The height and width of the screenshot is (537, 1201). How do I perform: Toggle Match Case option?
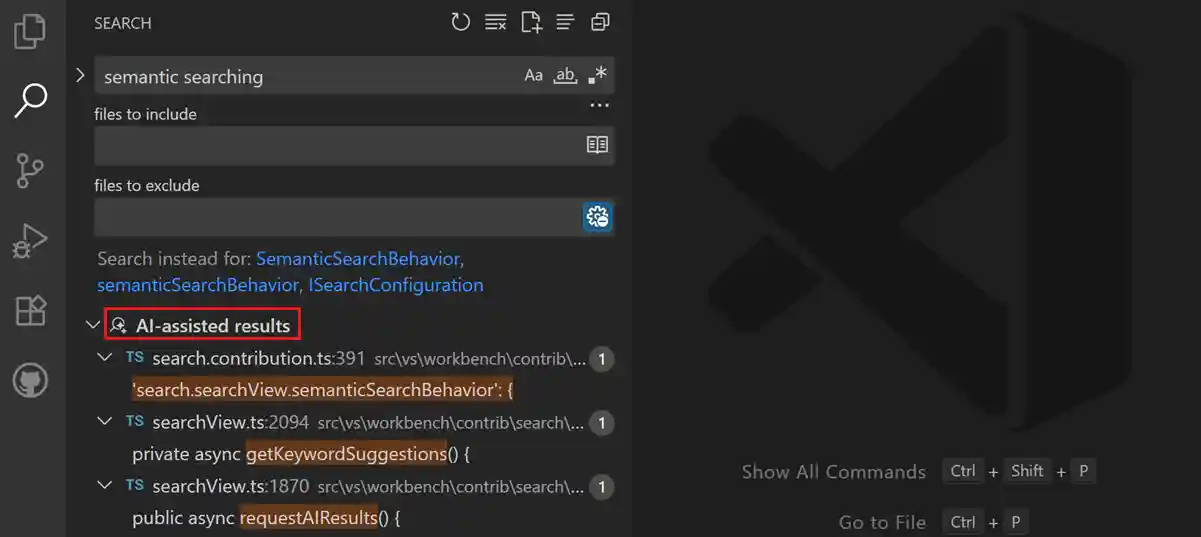[534, 76]
